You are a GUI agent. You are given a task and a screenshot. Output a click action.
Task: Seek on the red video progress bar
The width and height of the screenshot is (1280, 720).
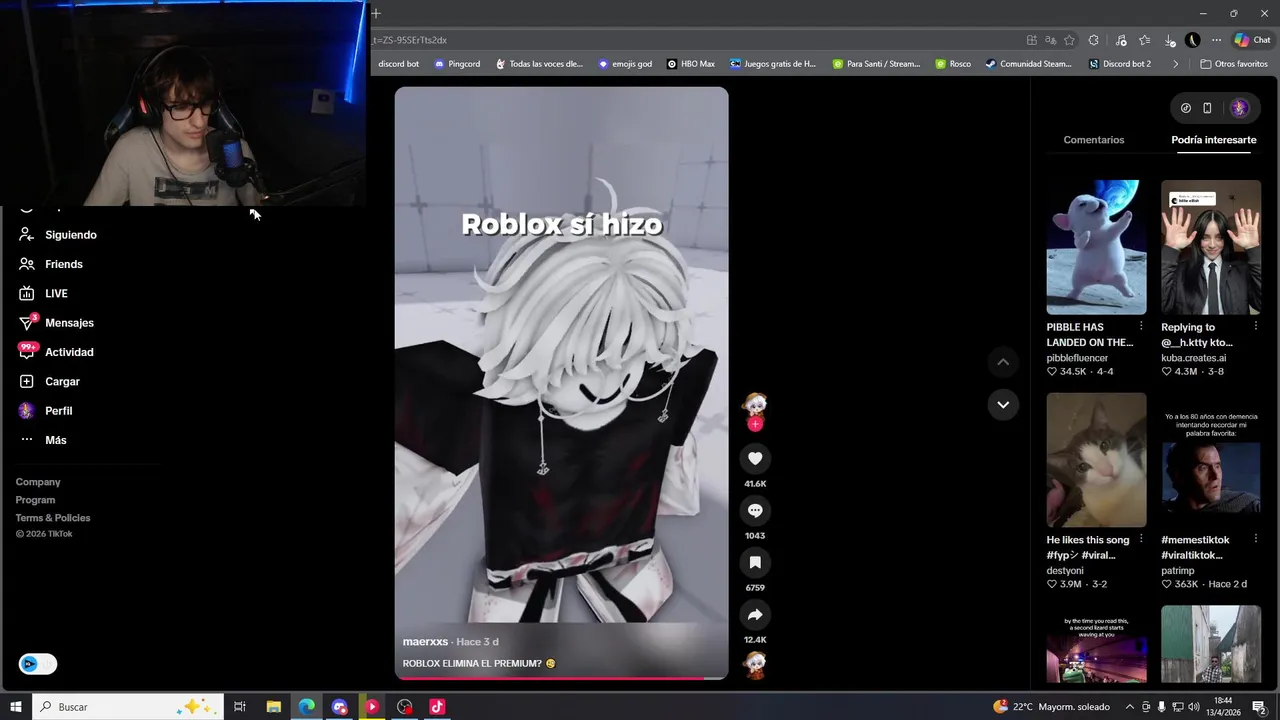point(561,678)
